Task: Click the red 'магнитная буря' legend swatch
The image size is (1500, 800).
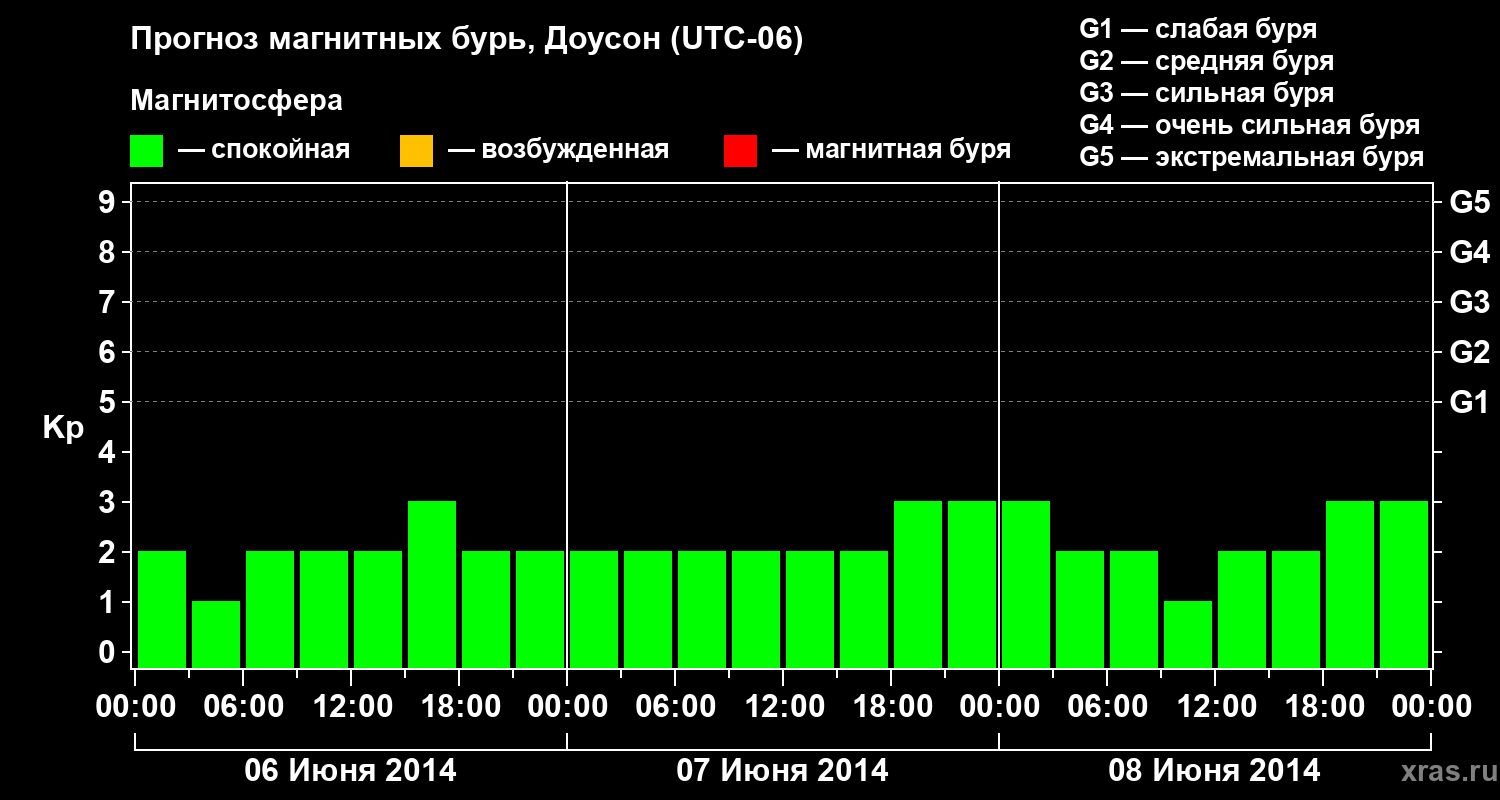Action: click(740, 151)
